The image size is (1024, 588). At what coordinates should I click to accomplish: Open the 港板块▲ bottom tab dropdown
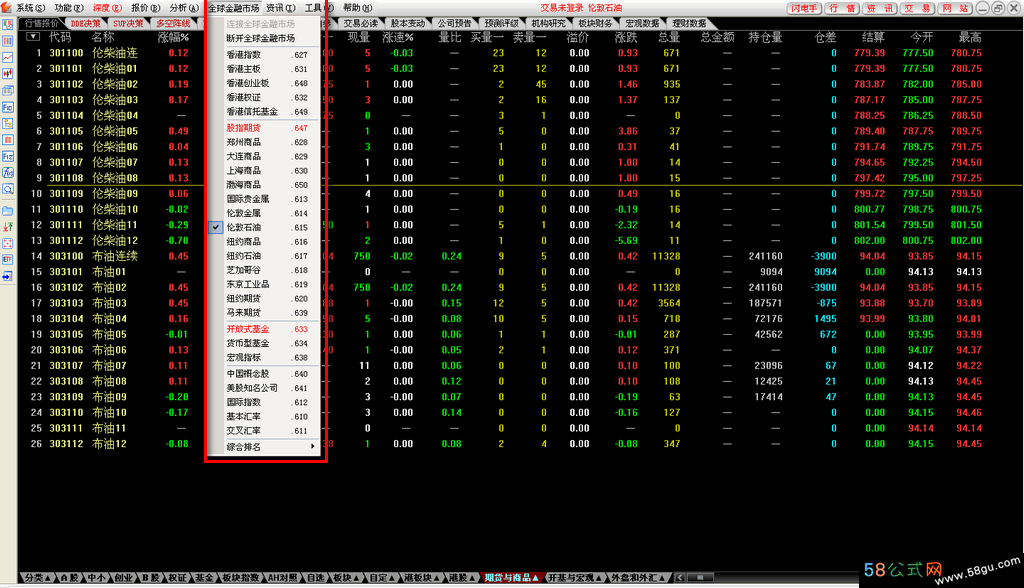423,578
